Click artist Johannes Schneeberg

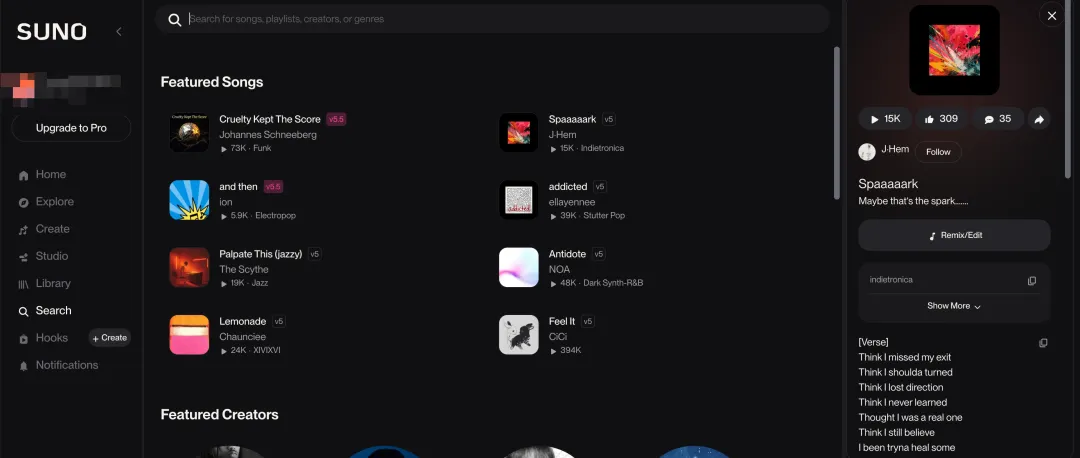[268, 134]
